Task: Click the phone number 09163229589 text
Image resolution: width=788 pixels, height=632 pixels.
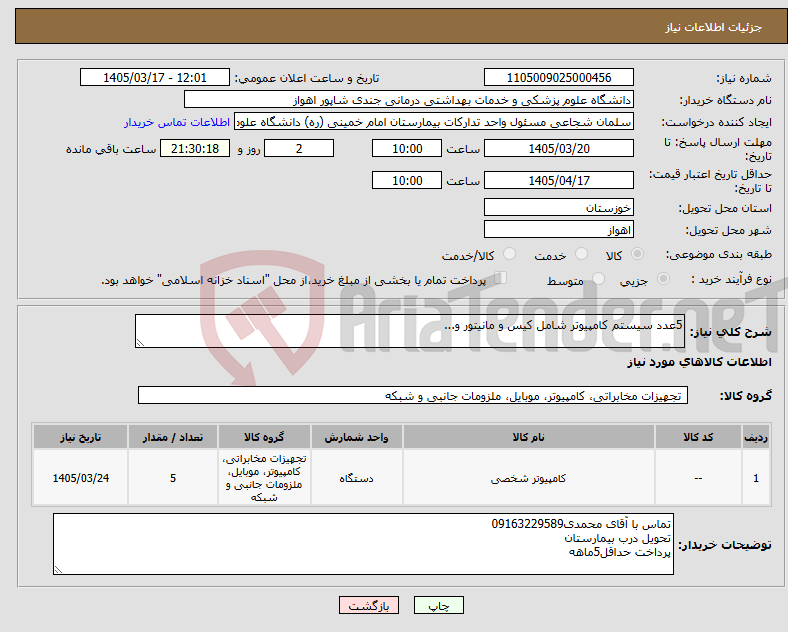Action: point(527,524)
